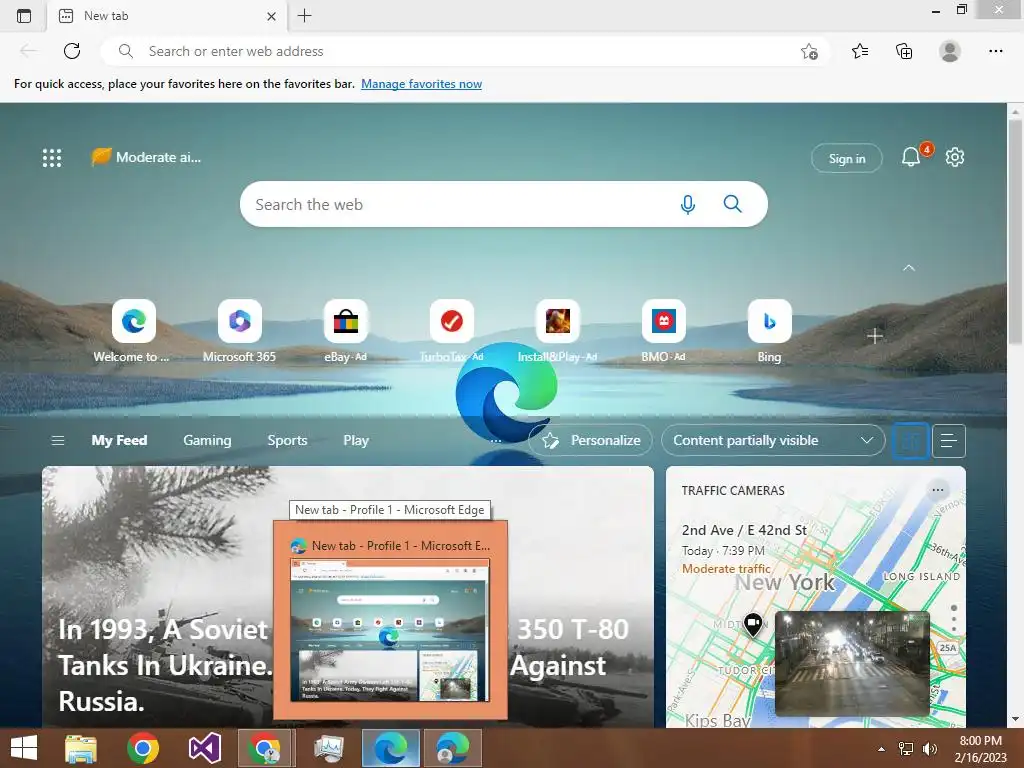
Task: Open File Explorer from taskbar
Action: (81, 748)
